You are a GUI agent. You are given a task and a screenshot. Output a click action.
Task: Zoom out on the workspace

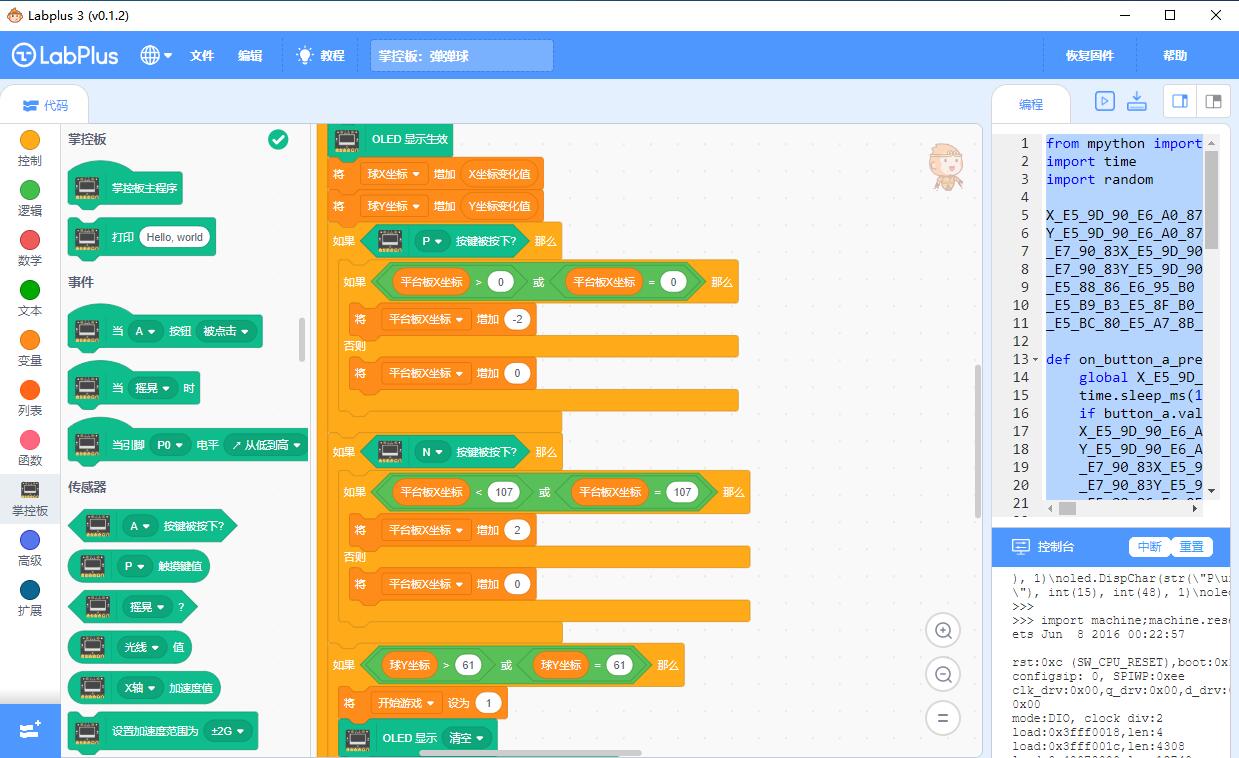[x=942, y=674]
